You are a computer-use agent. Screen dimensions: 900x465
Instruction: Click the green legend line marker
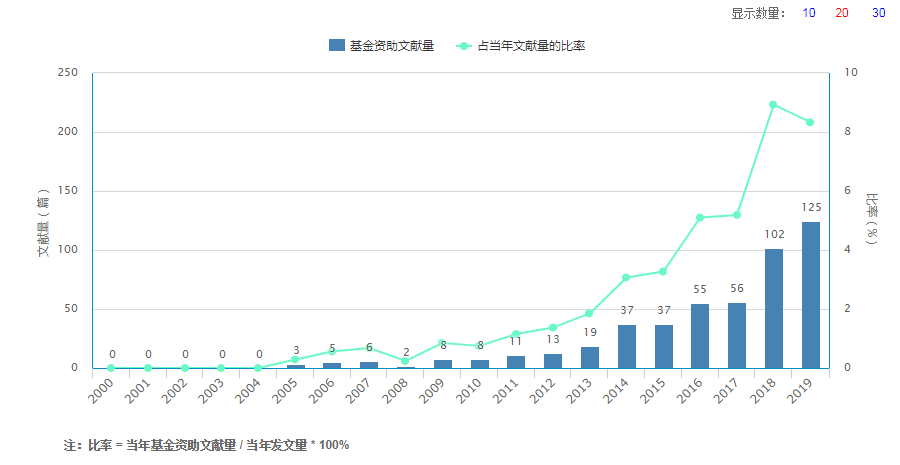pos(464,46)
